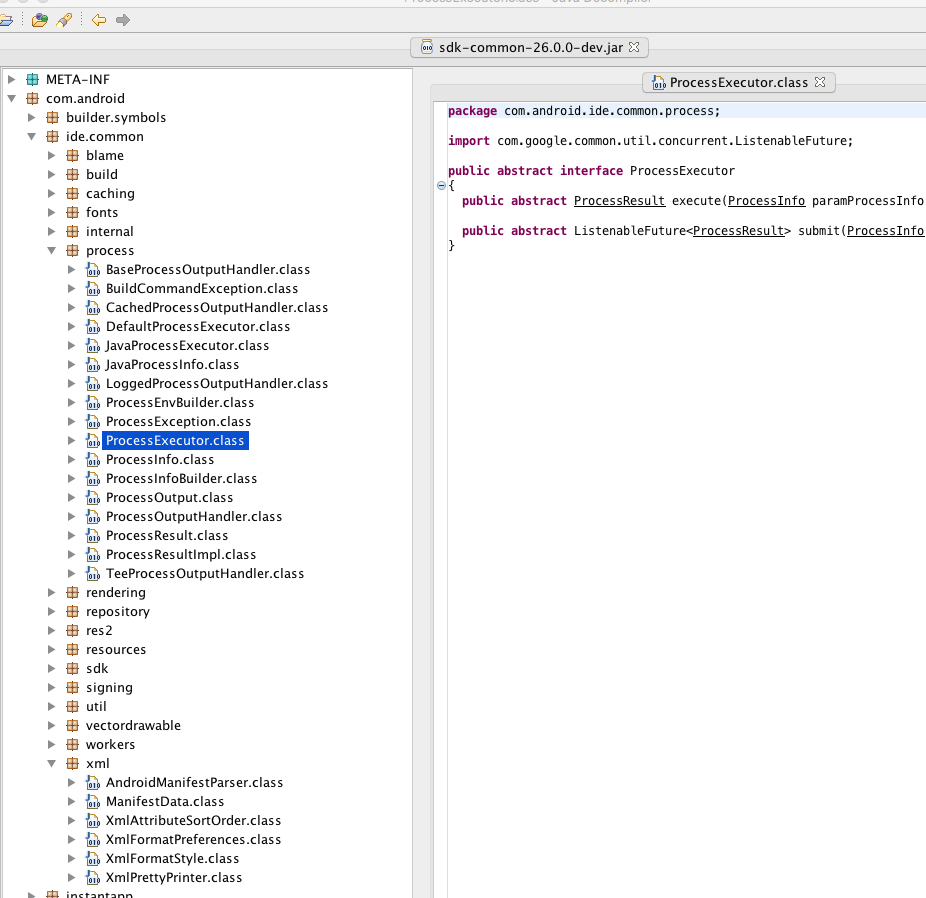
Task: Click the class icon beside ProcessInfo.class
Action: click(93, 460)
